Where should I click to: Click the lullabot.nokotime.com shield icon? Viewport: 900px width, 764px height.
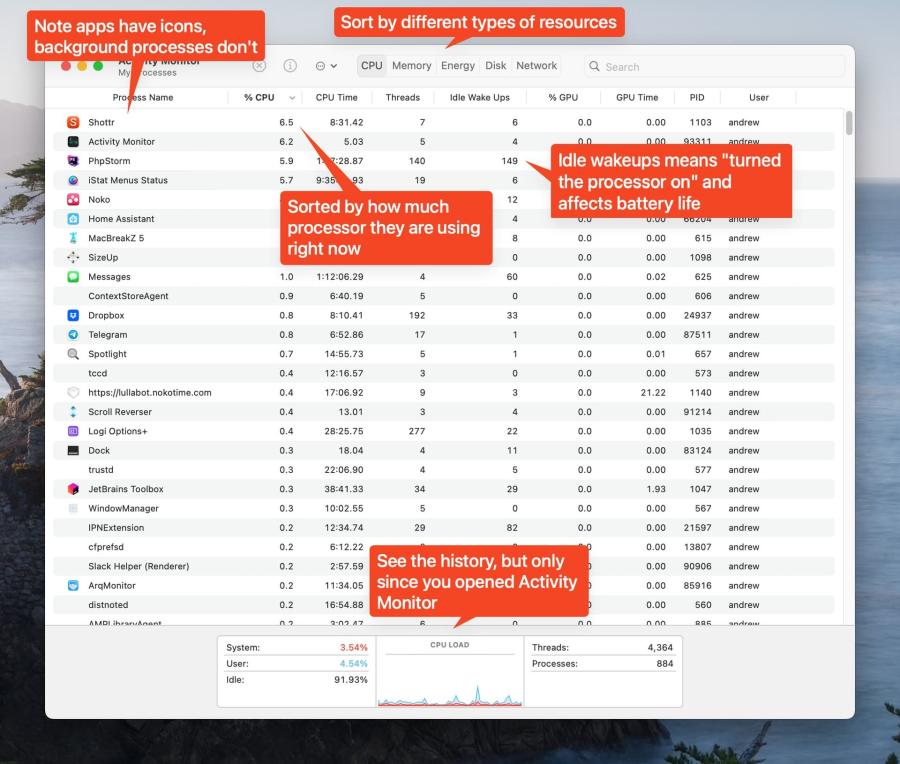click(73, 393)
